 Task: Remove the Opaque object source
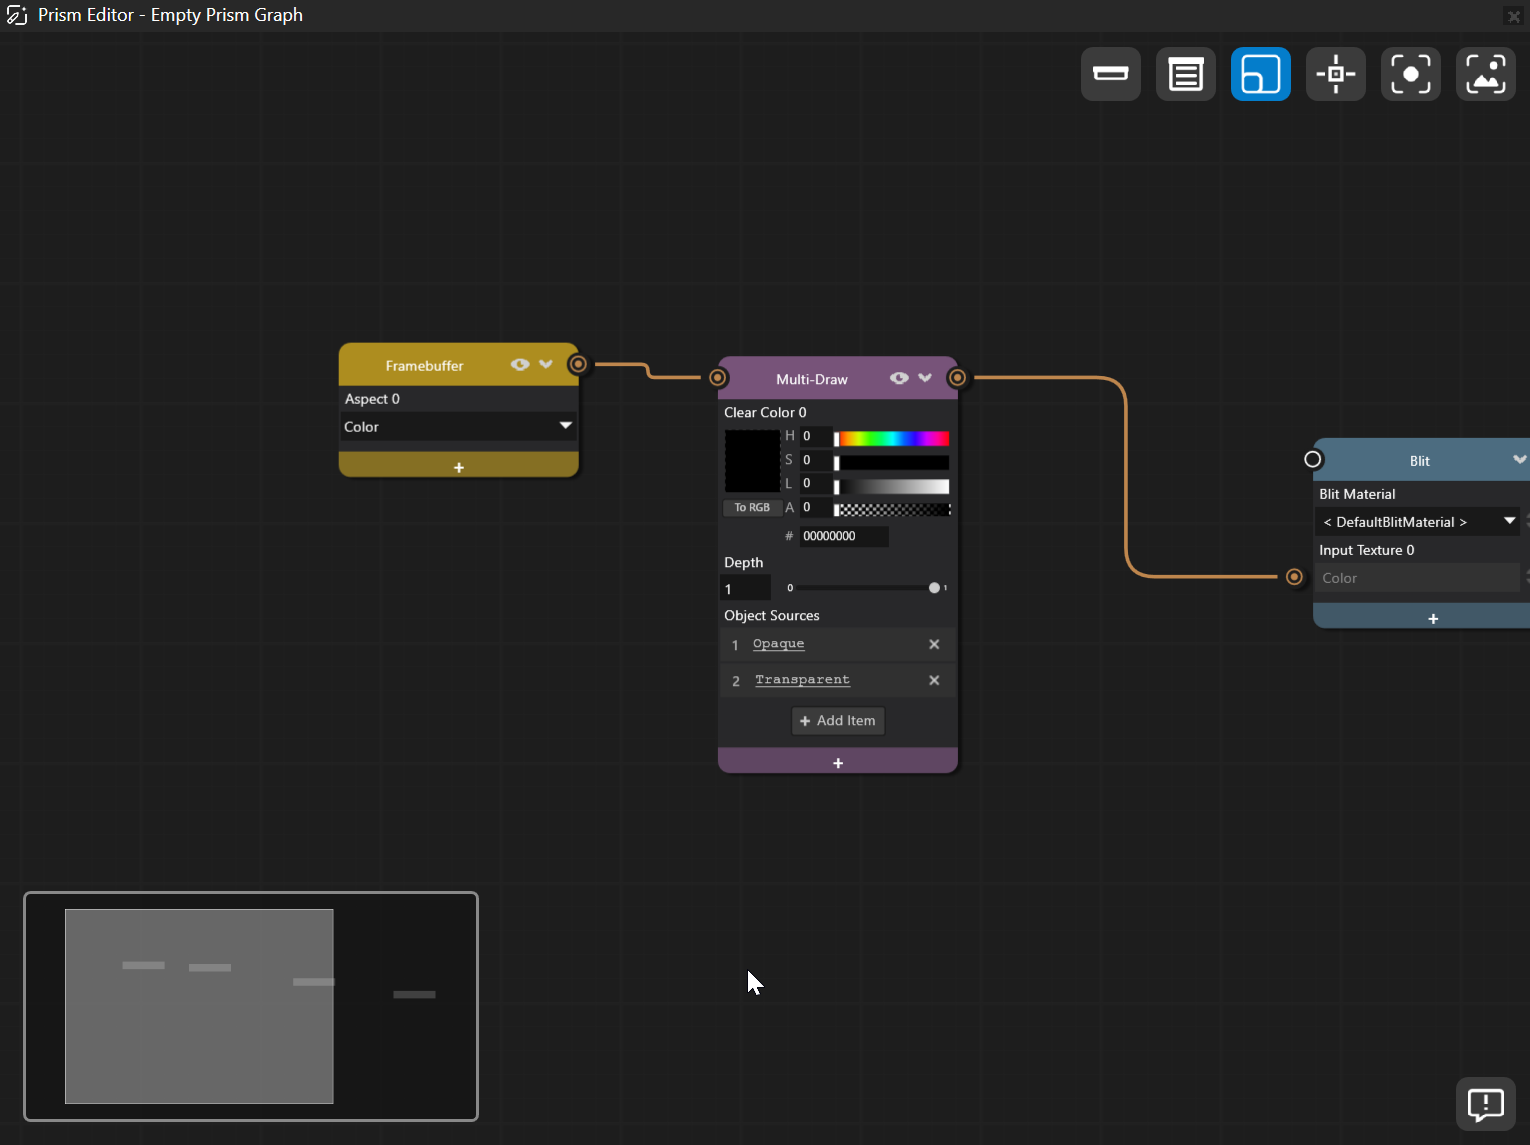coord(934,645)
